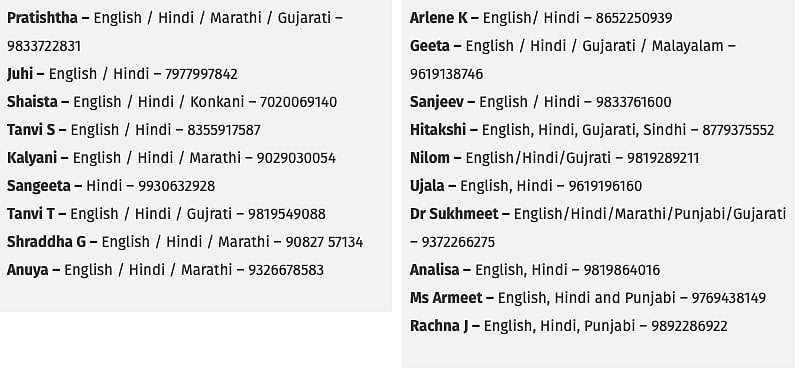Viewport: 795px width, 370px height.
Task: Select Geeta's number 9619138746
Action: [446, 74]
